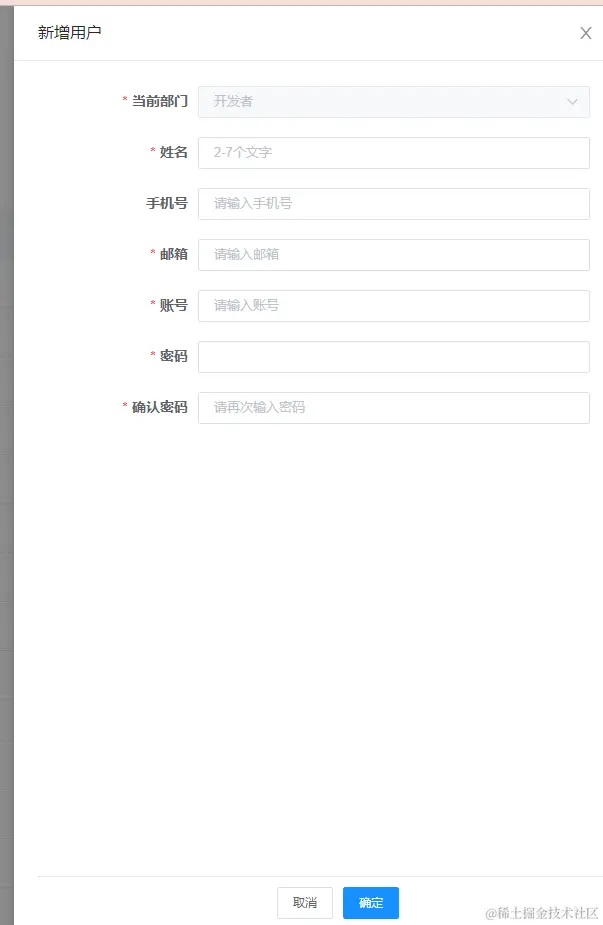The height and width of the screenshot is (925, 603).
Task: Focus the 请再次输入密码 confirm field
Action: [394, 408]
